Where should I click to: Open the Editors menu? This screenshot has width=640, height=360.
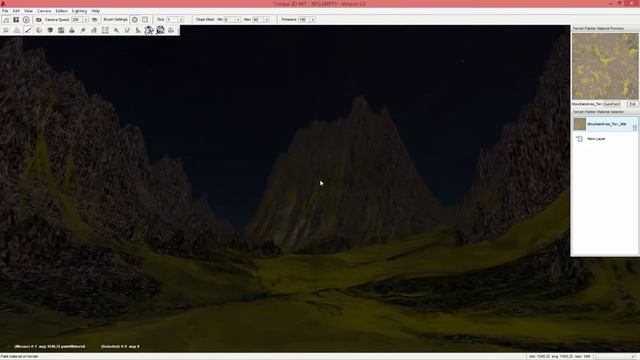62,11
